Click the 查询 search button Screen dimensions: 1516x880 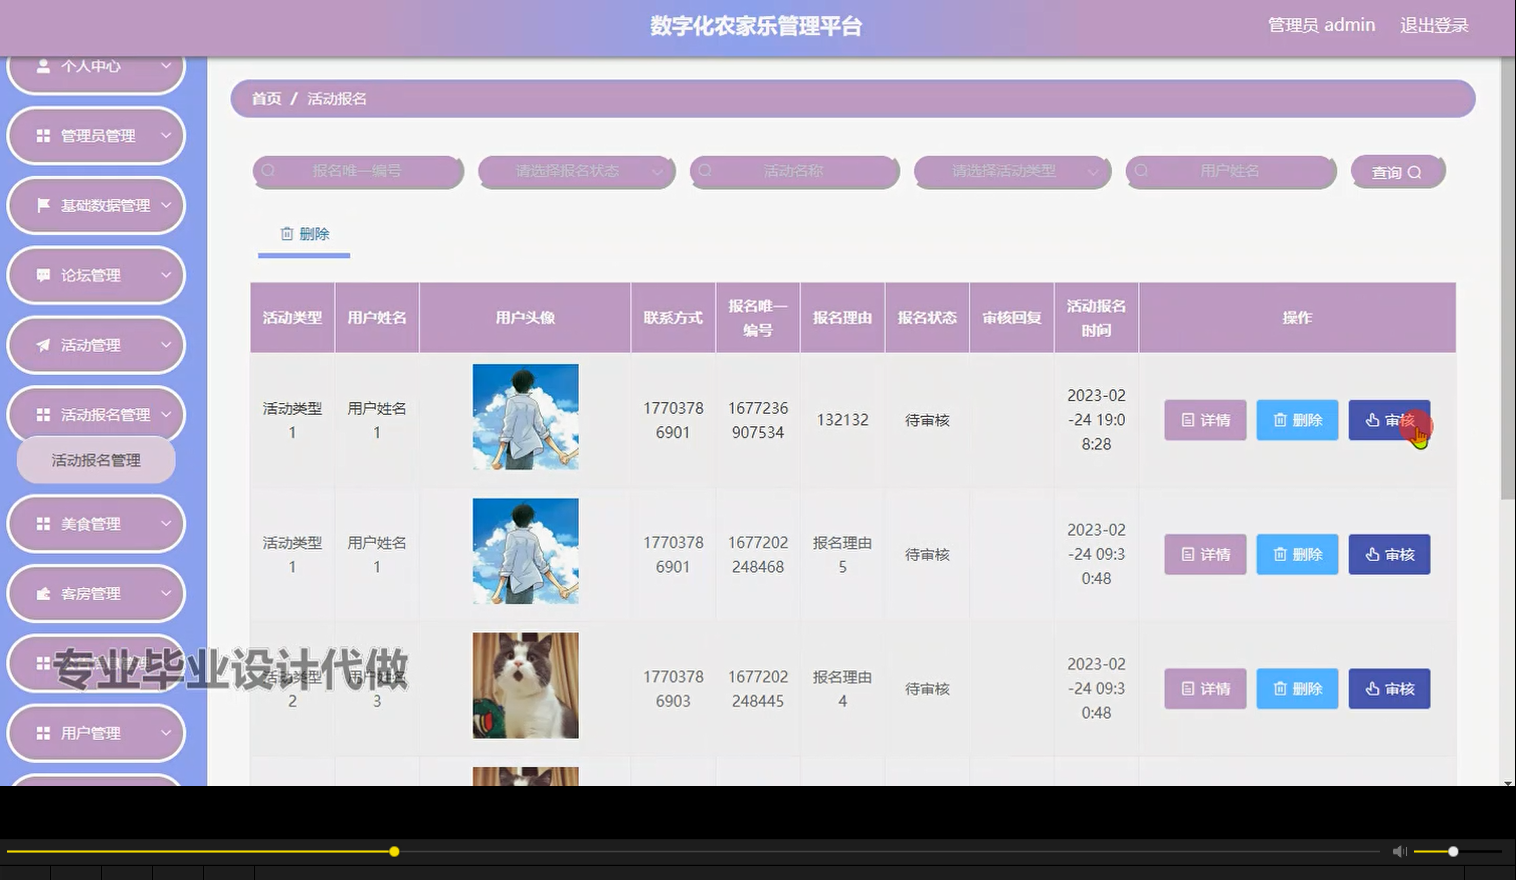[x=1397, y=171]
